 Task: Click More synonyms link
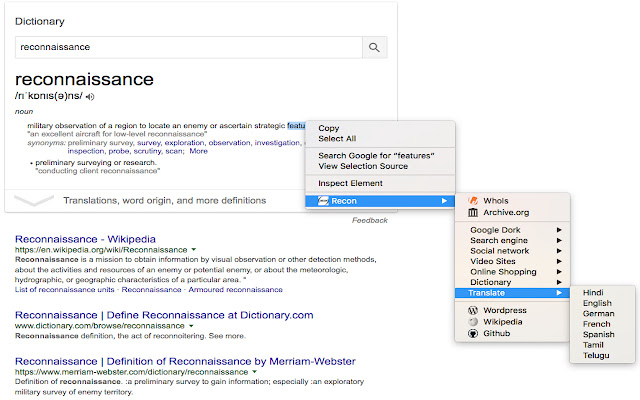click(198, 151)
